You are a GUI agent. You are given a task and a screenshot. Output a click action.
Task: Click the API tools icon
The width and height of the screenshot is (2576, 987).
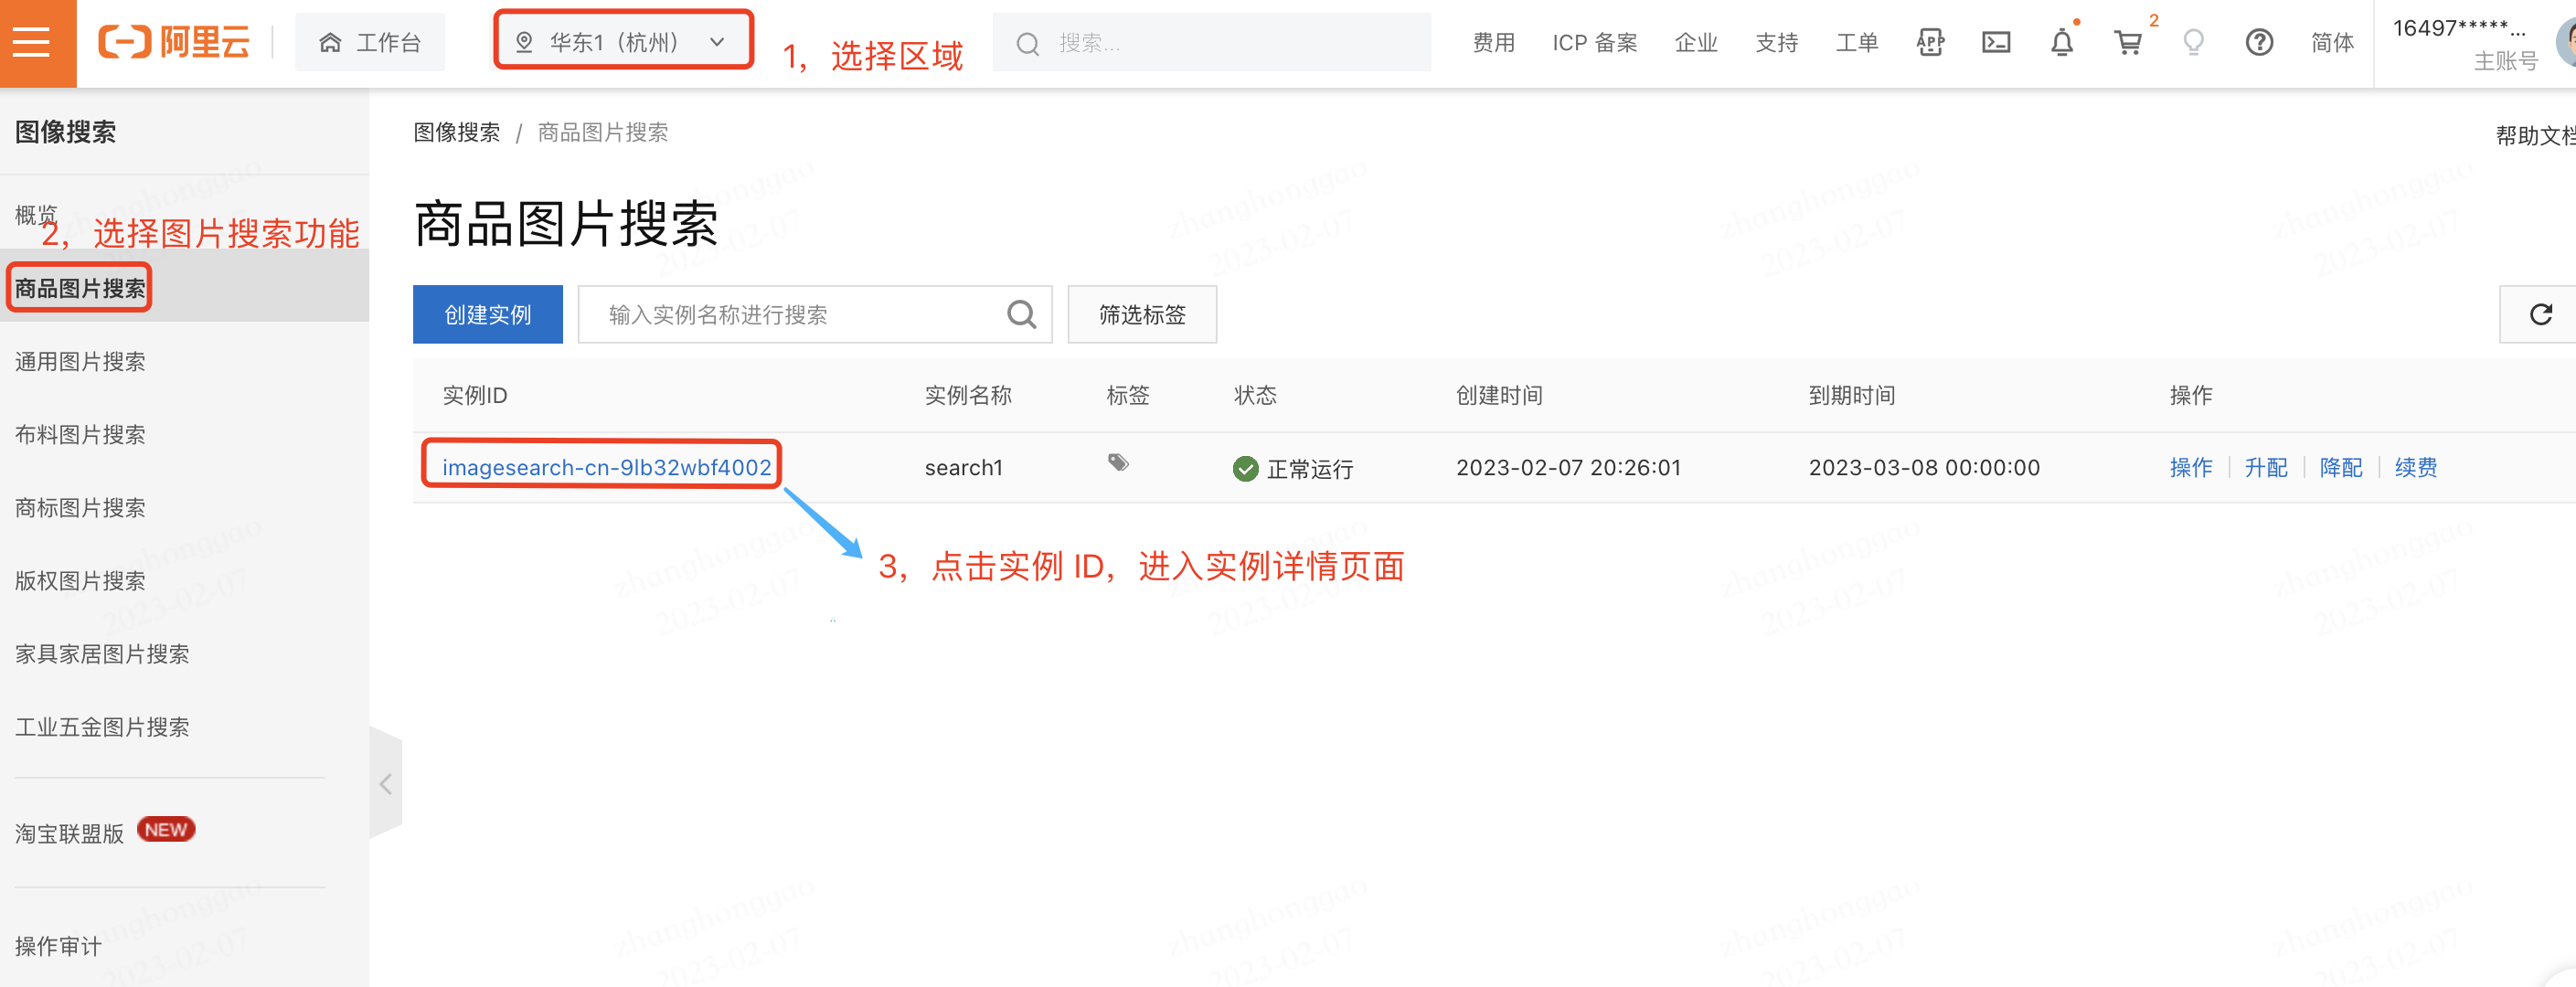coord(1929,42)
